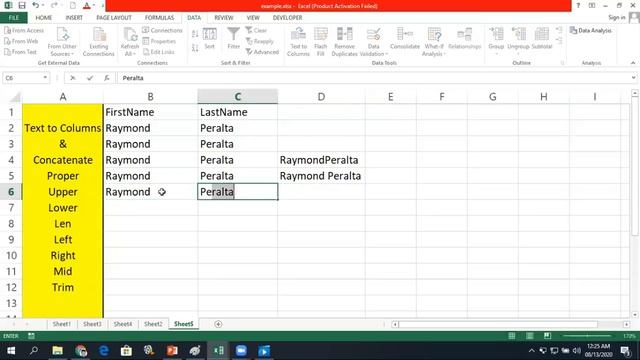This screenshot has width=640, height=360.
Task: Click the vertical scrollbar down arrow
Action: (635, 315)
